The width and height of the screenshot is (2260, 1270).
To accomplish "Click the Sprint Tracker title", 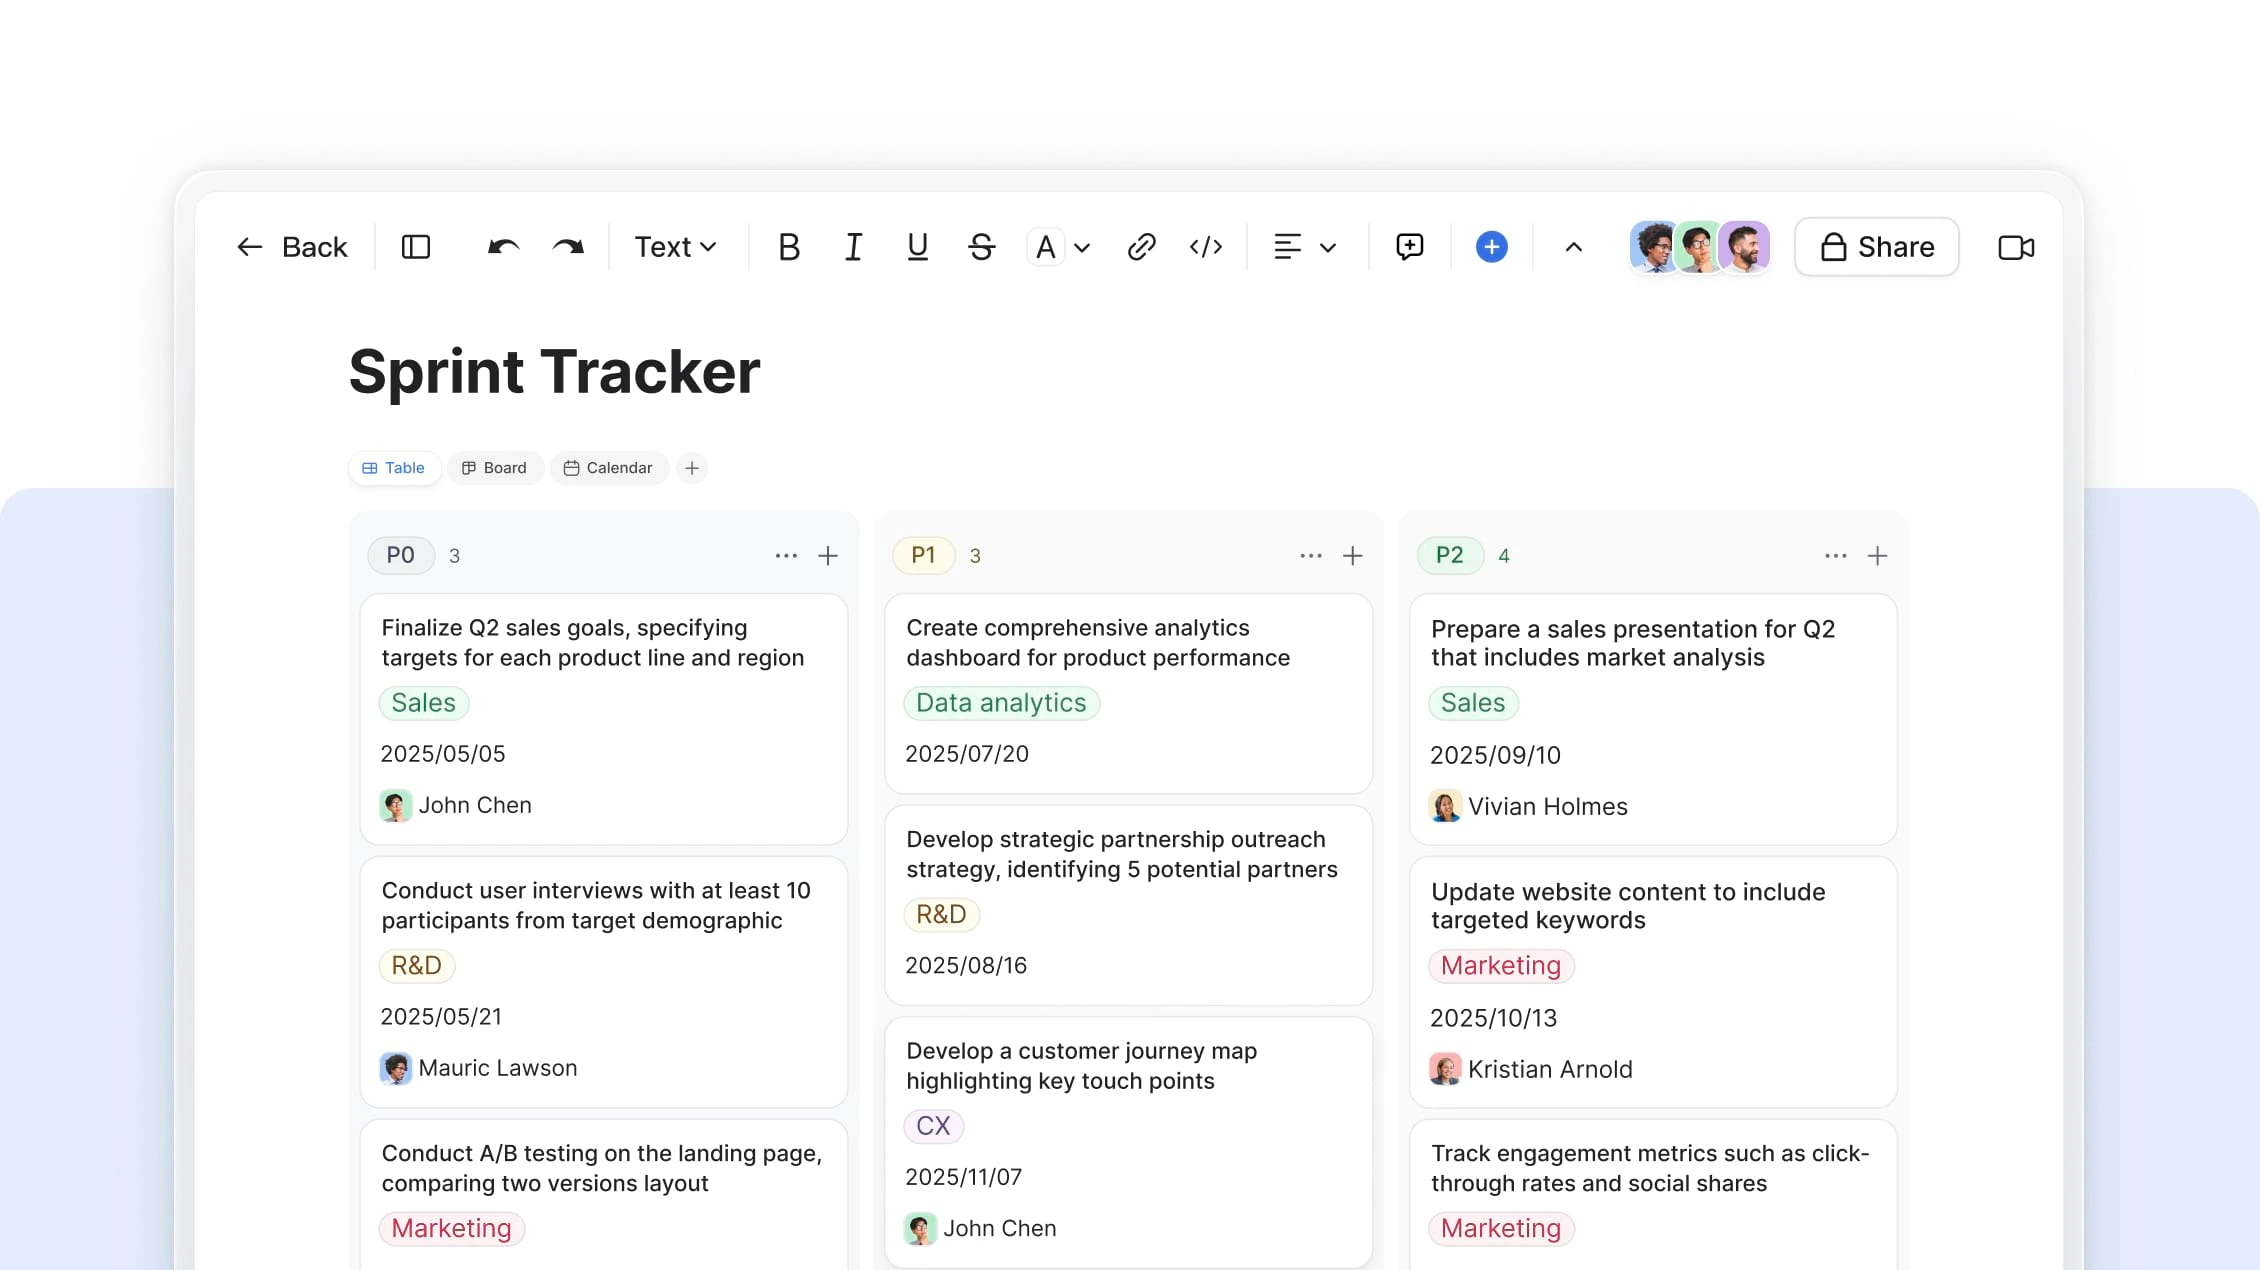I will pos(555,372).
